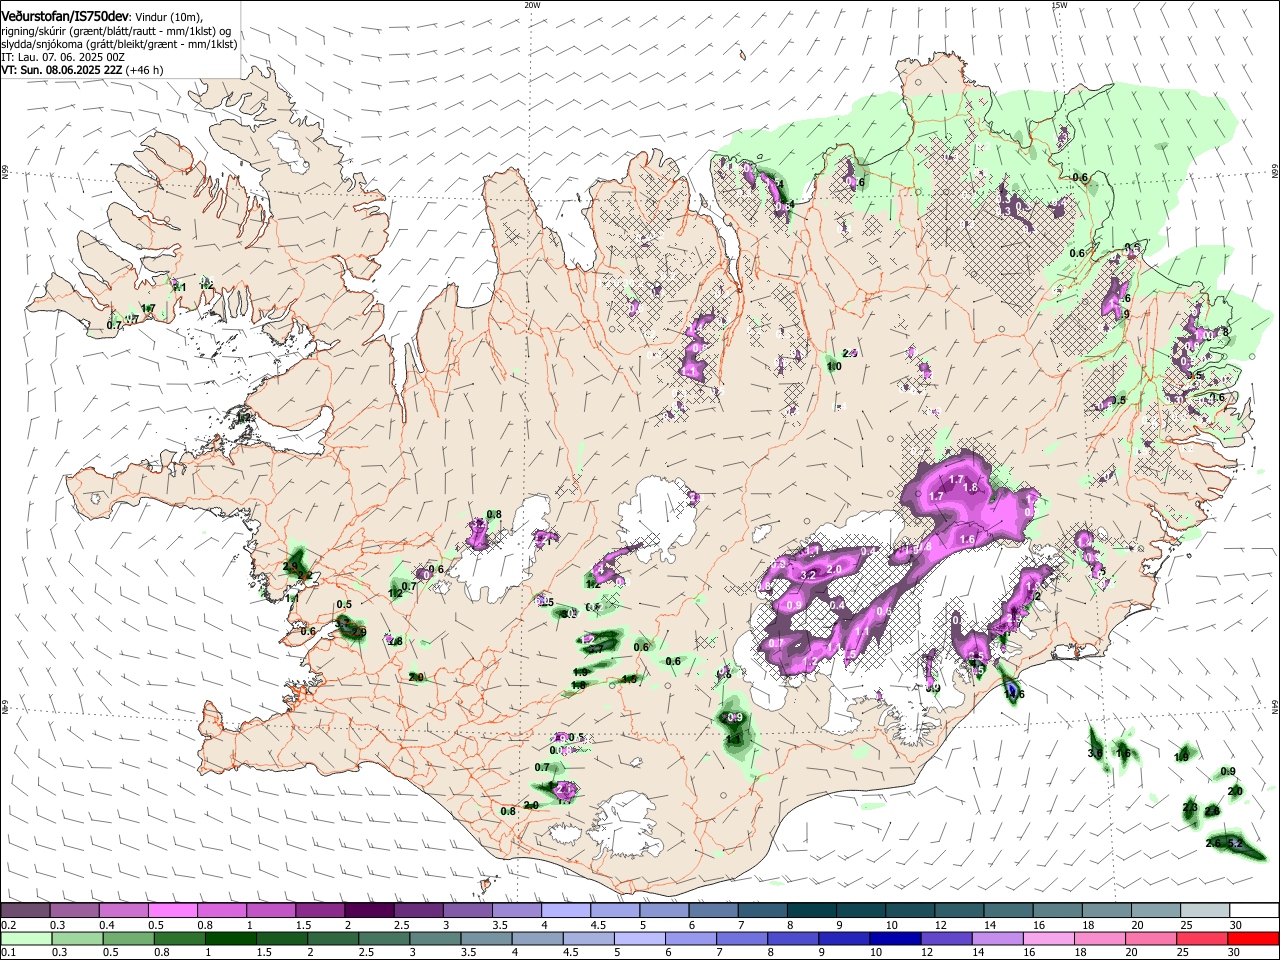Pick the dark mauve 0.2 snow legend swatch
Image resolution: width=1280 pixels, height=960 pixels.
[25, 911]
